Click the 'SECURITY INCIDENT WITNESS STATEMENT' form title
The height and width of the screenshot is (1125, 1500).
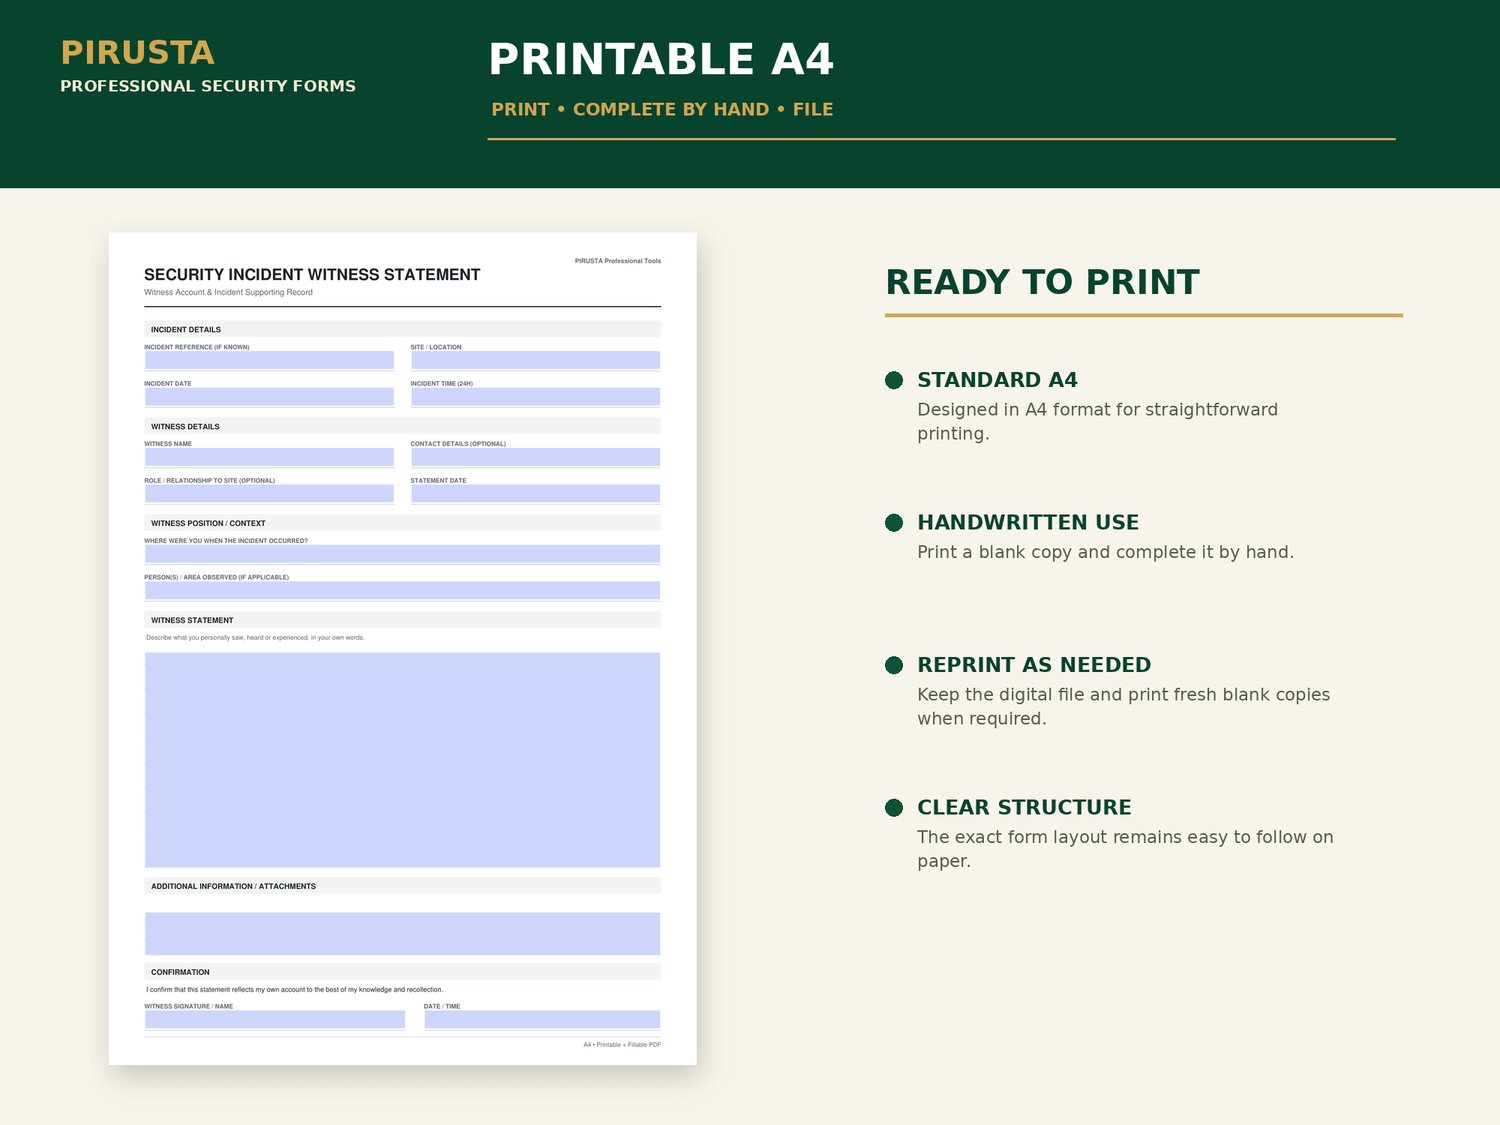pos(312,275)
